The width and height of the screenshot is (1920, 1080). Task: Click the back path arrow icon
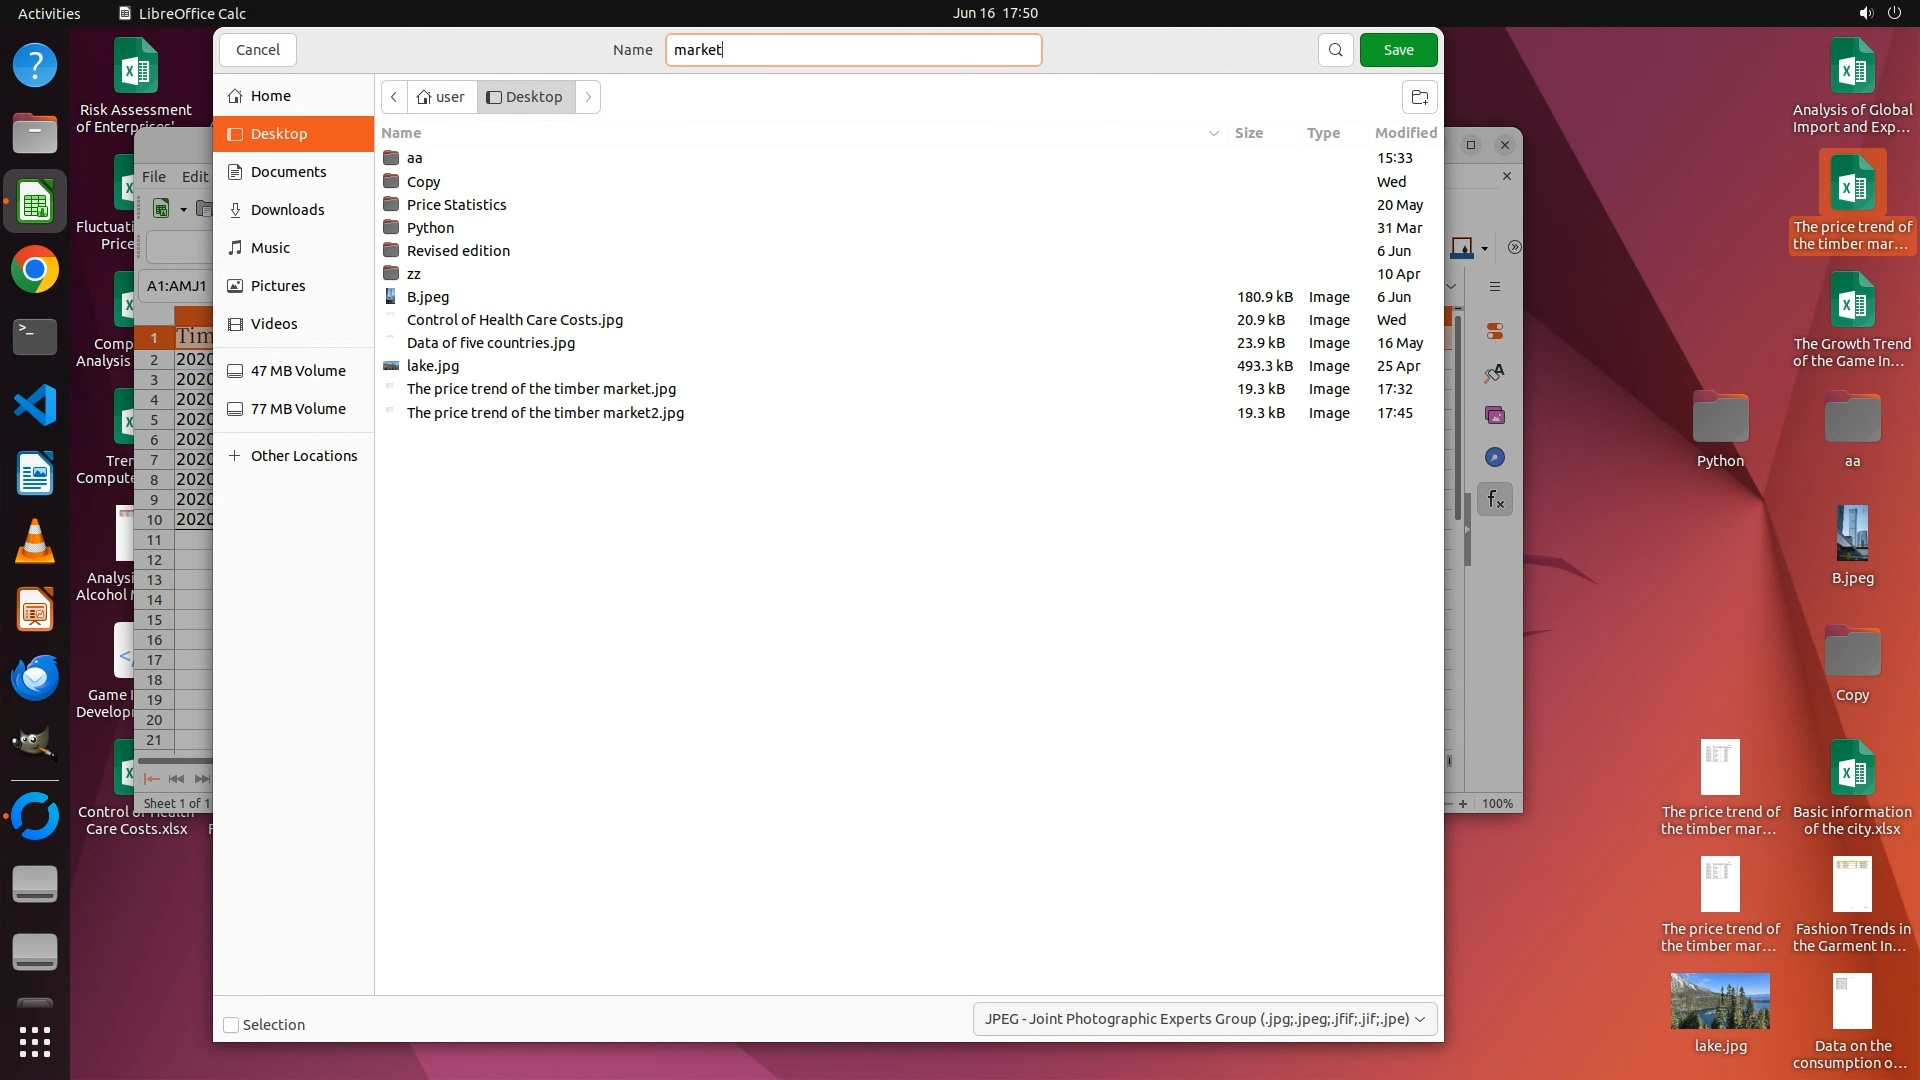[x=394, y=97]
